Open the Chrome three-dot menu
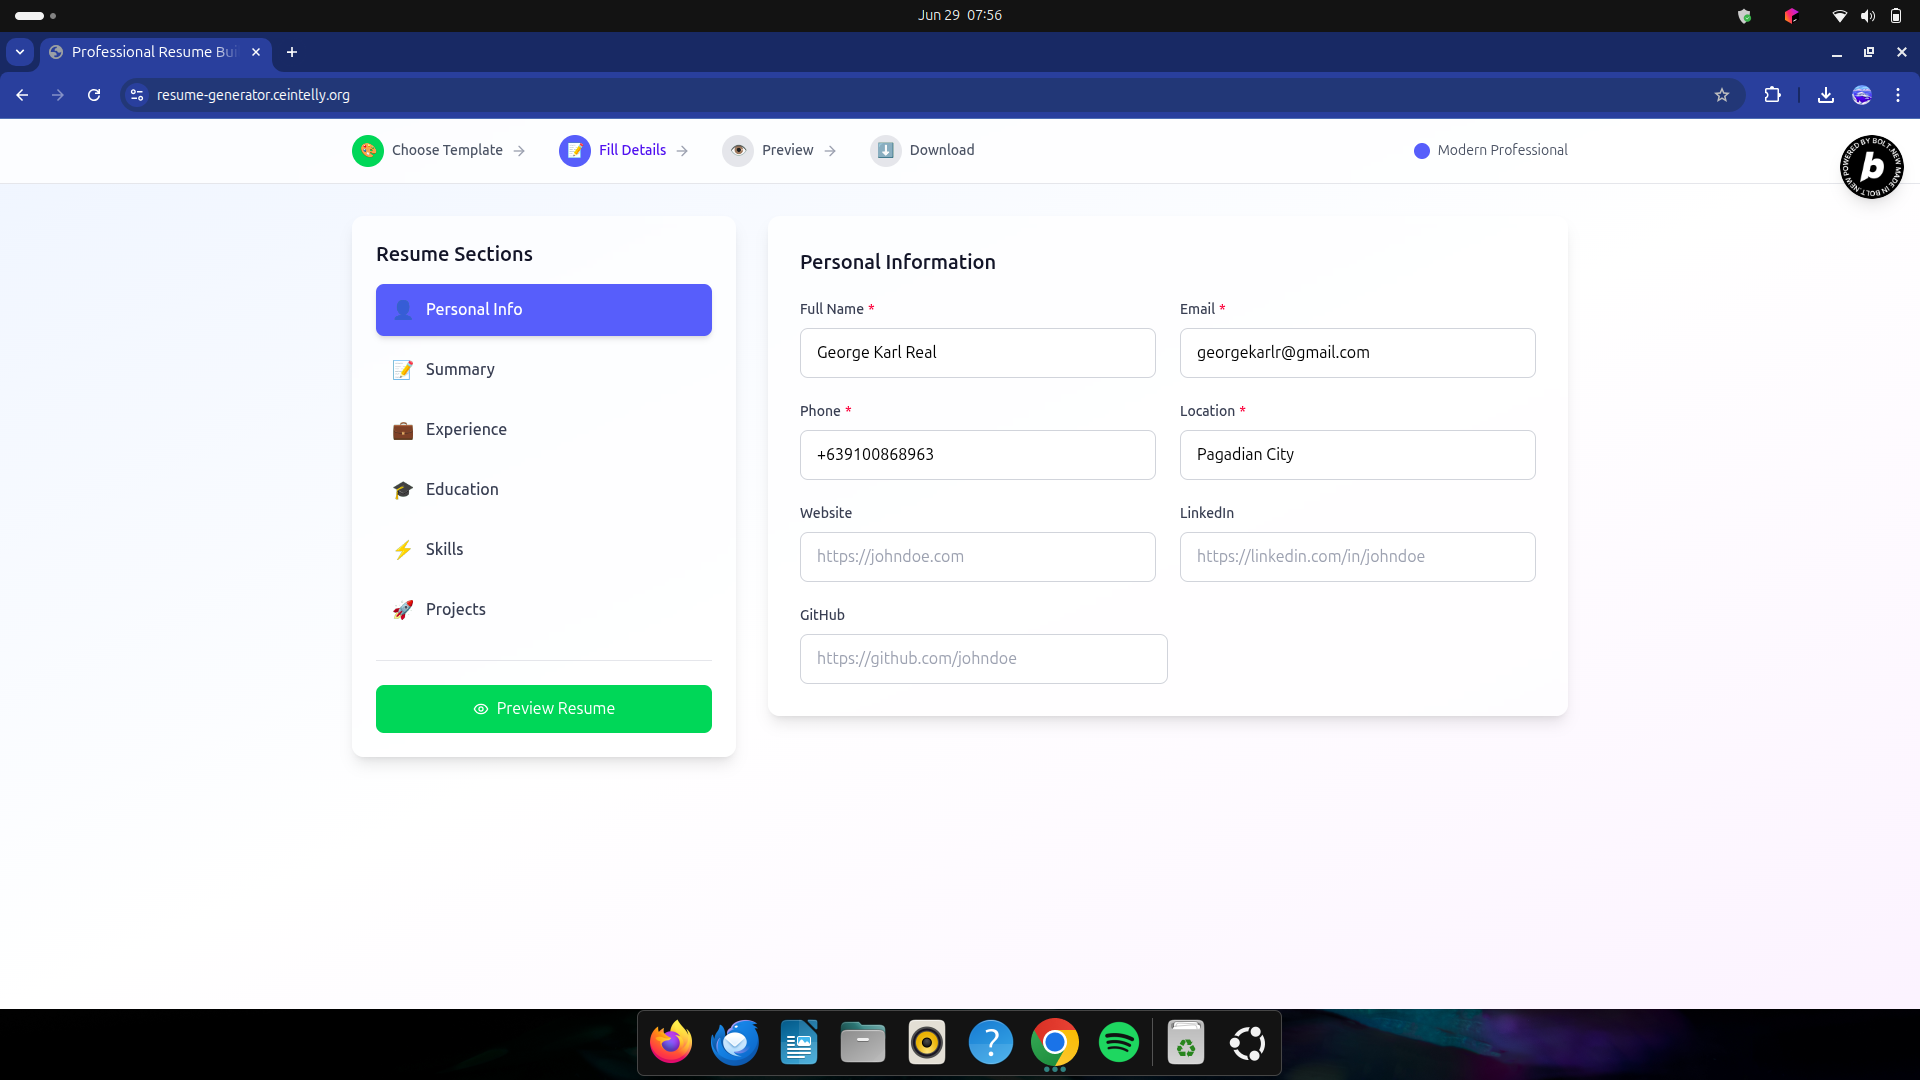 (x=1898, y=95)
